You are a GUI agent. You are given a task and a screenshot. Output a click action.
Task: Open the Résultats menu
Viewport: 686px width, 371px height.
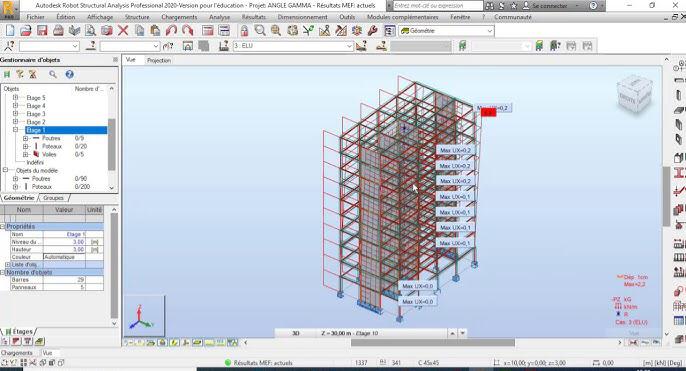point(254,17)
